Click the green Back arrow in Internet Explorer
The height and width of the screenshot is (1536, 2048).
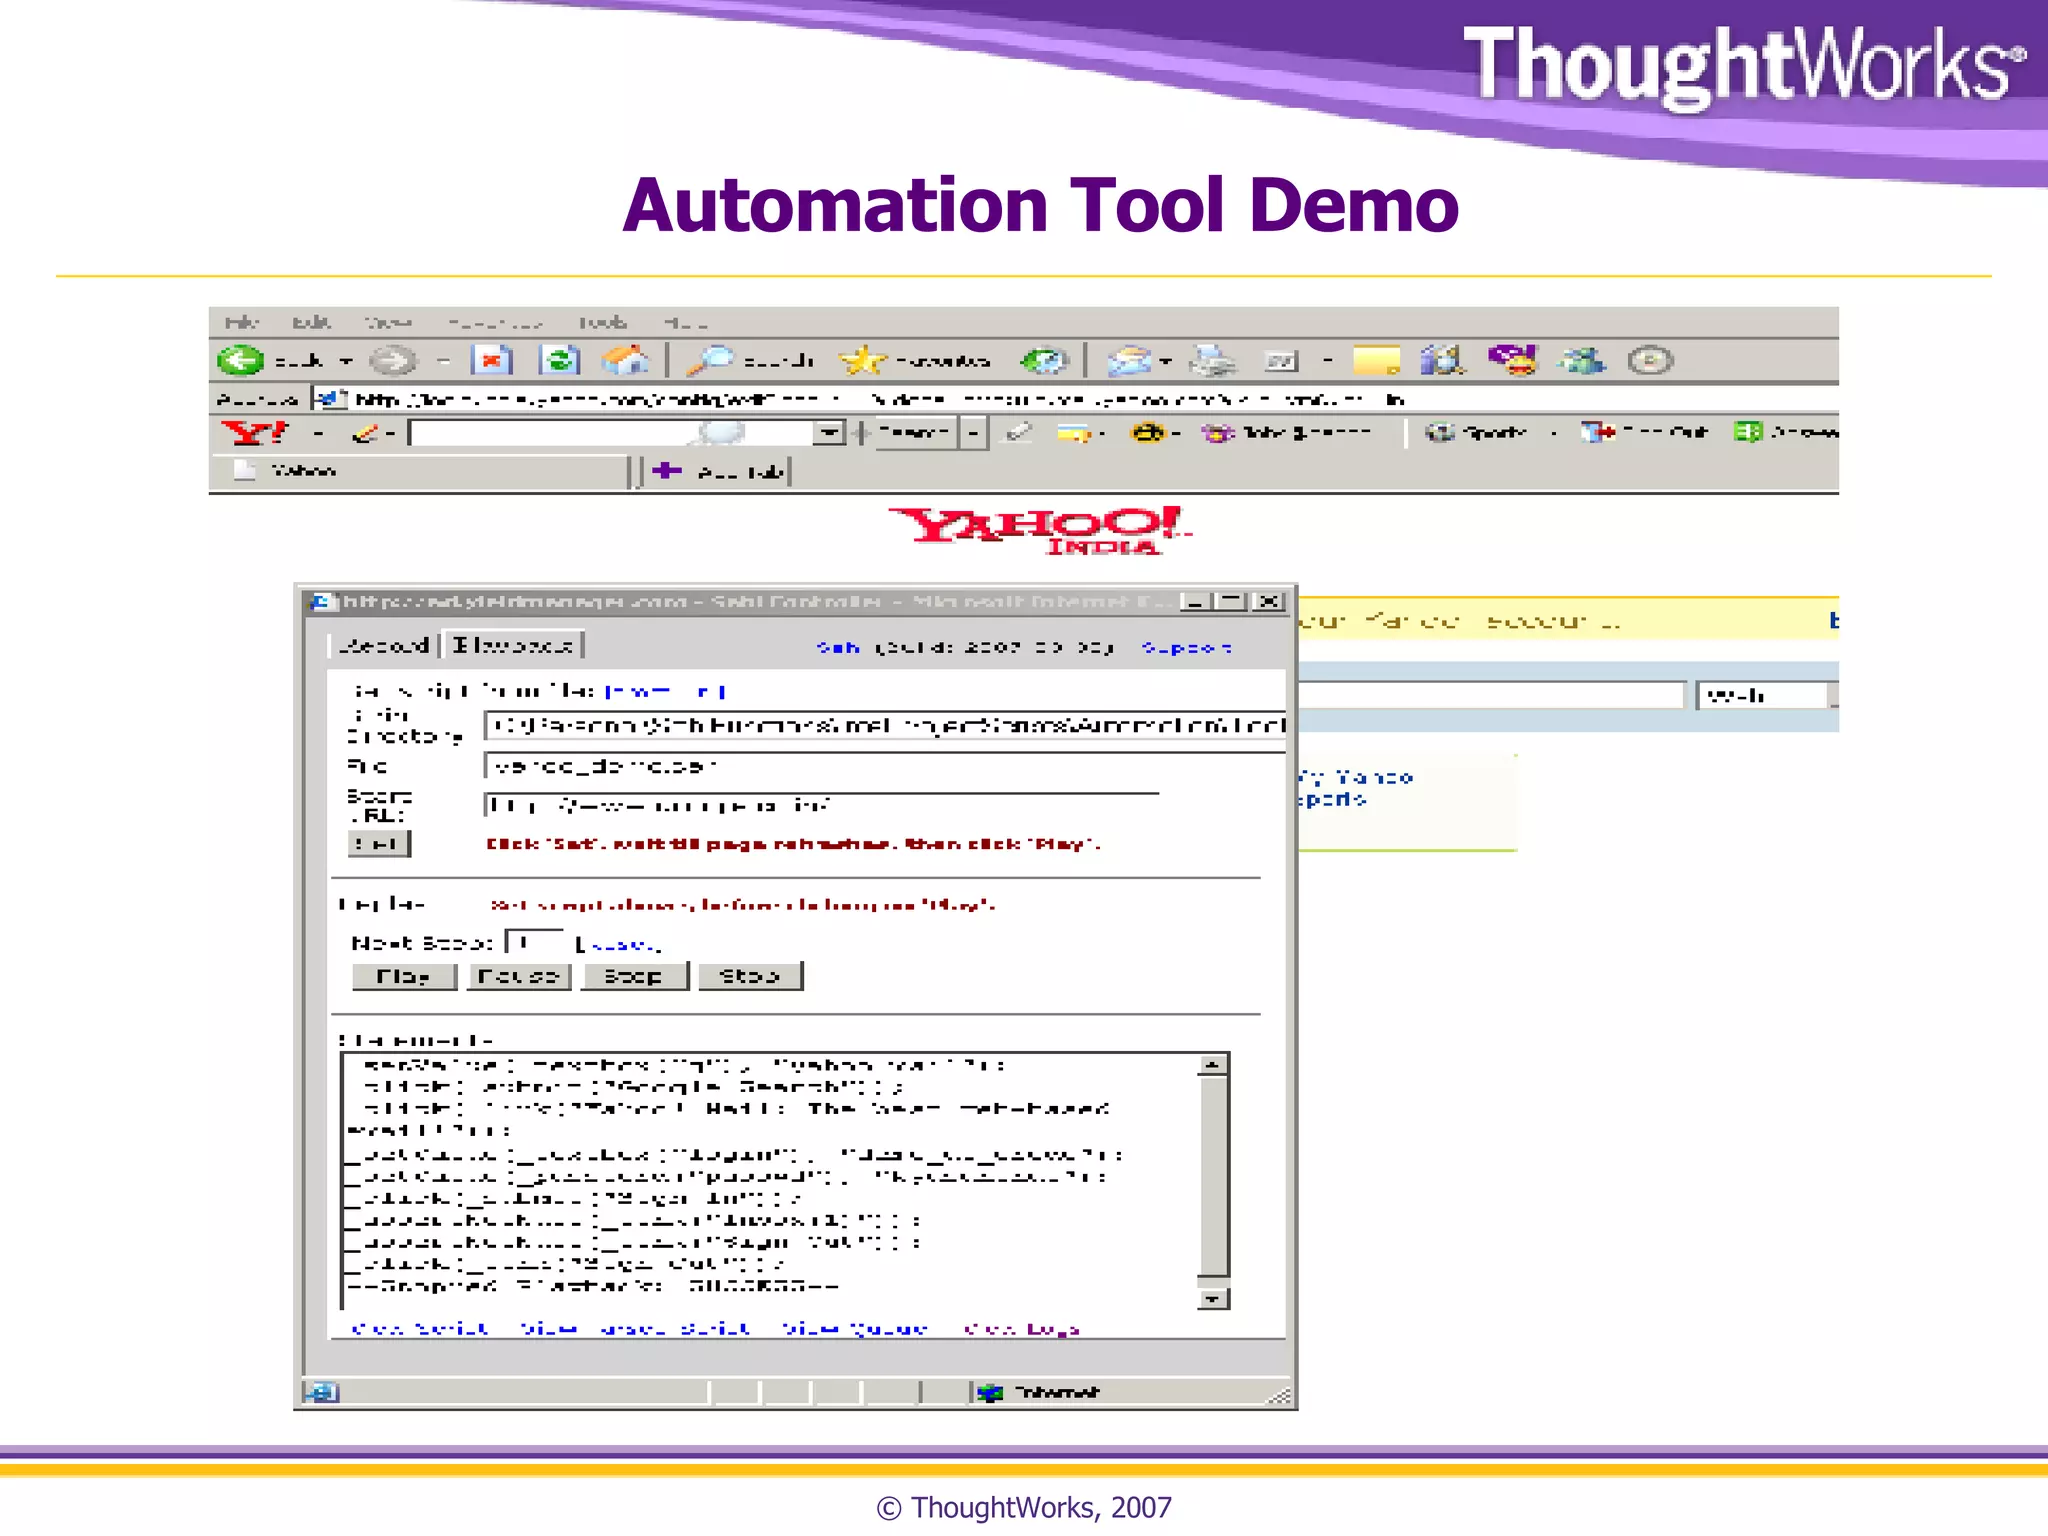(x=241, y=360)
